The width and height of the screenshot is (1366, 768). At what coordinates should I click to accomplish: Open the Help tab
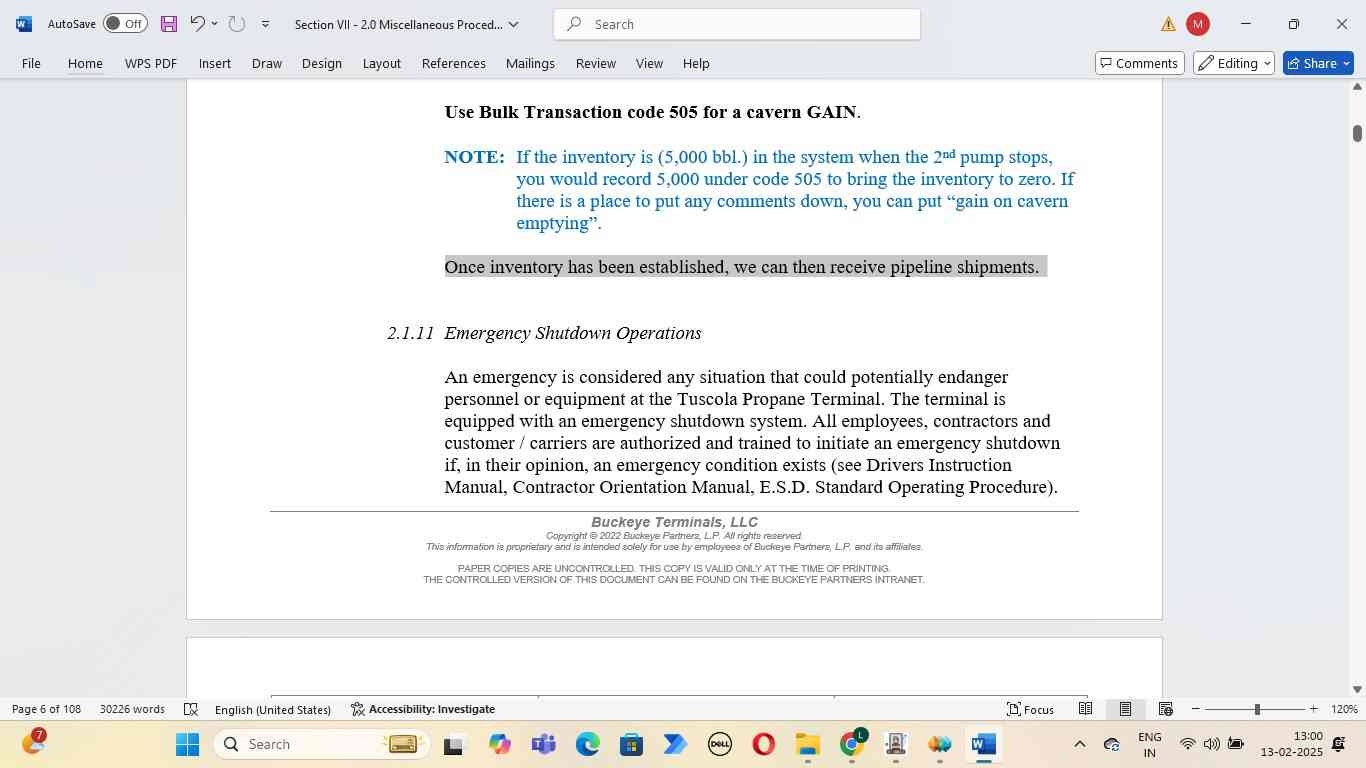pos(696,63)
